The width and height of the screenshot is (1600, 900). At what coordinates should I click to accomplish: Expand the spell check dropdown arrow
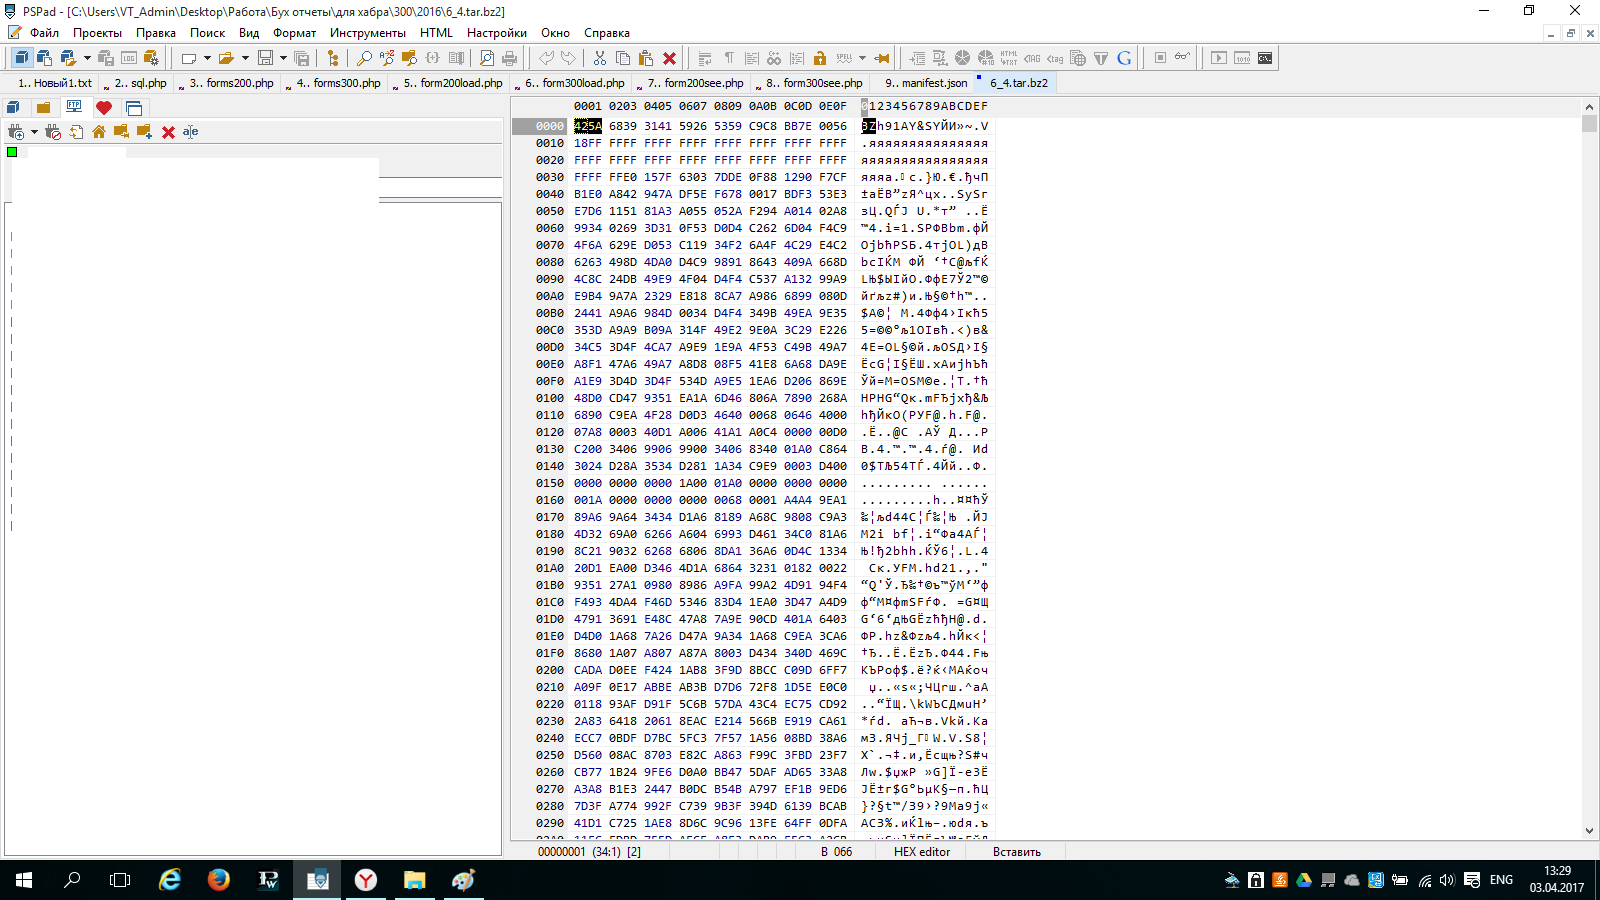862,58
